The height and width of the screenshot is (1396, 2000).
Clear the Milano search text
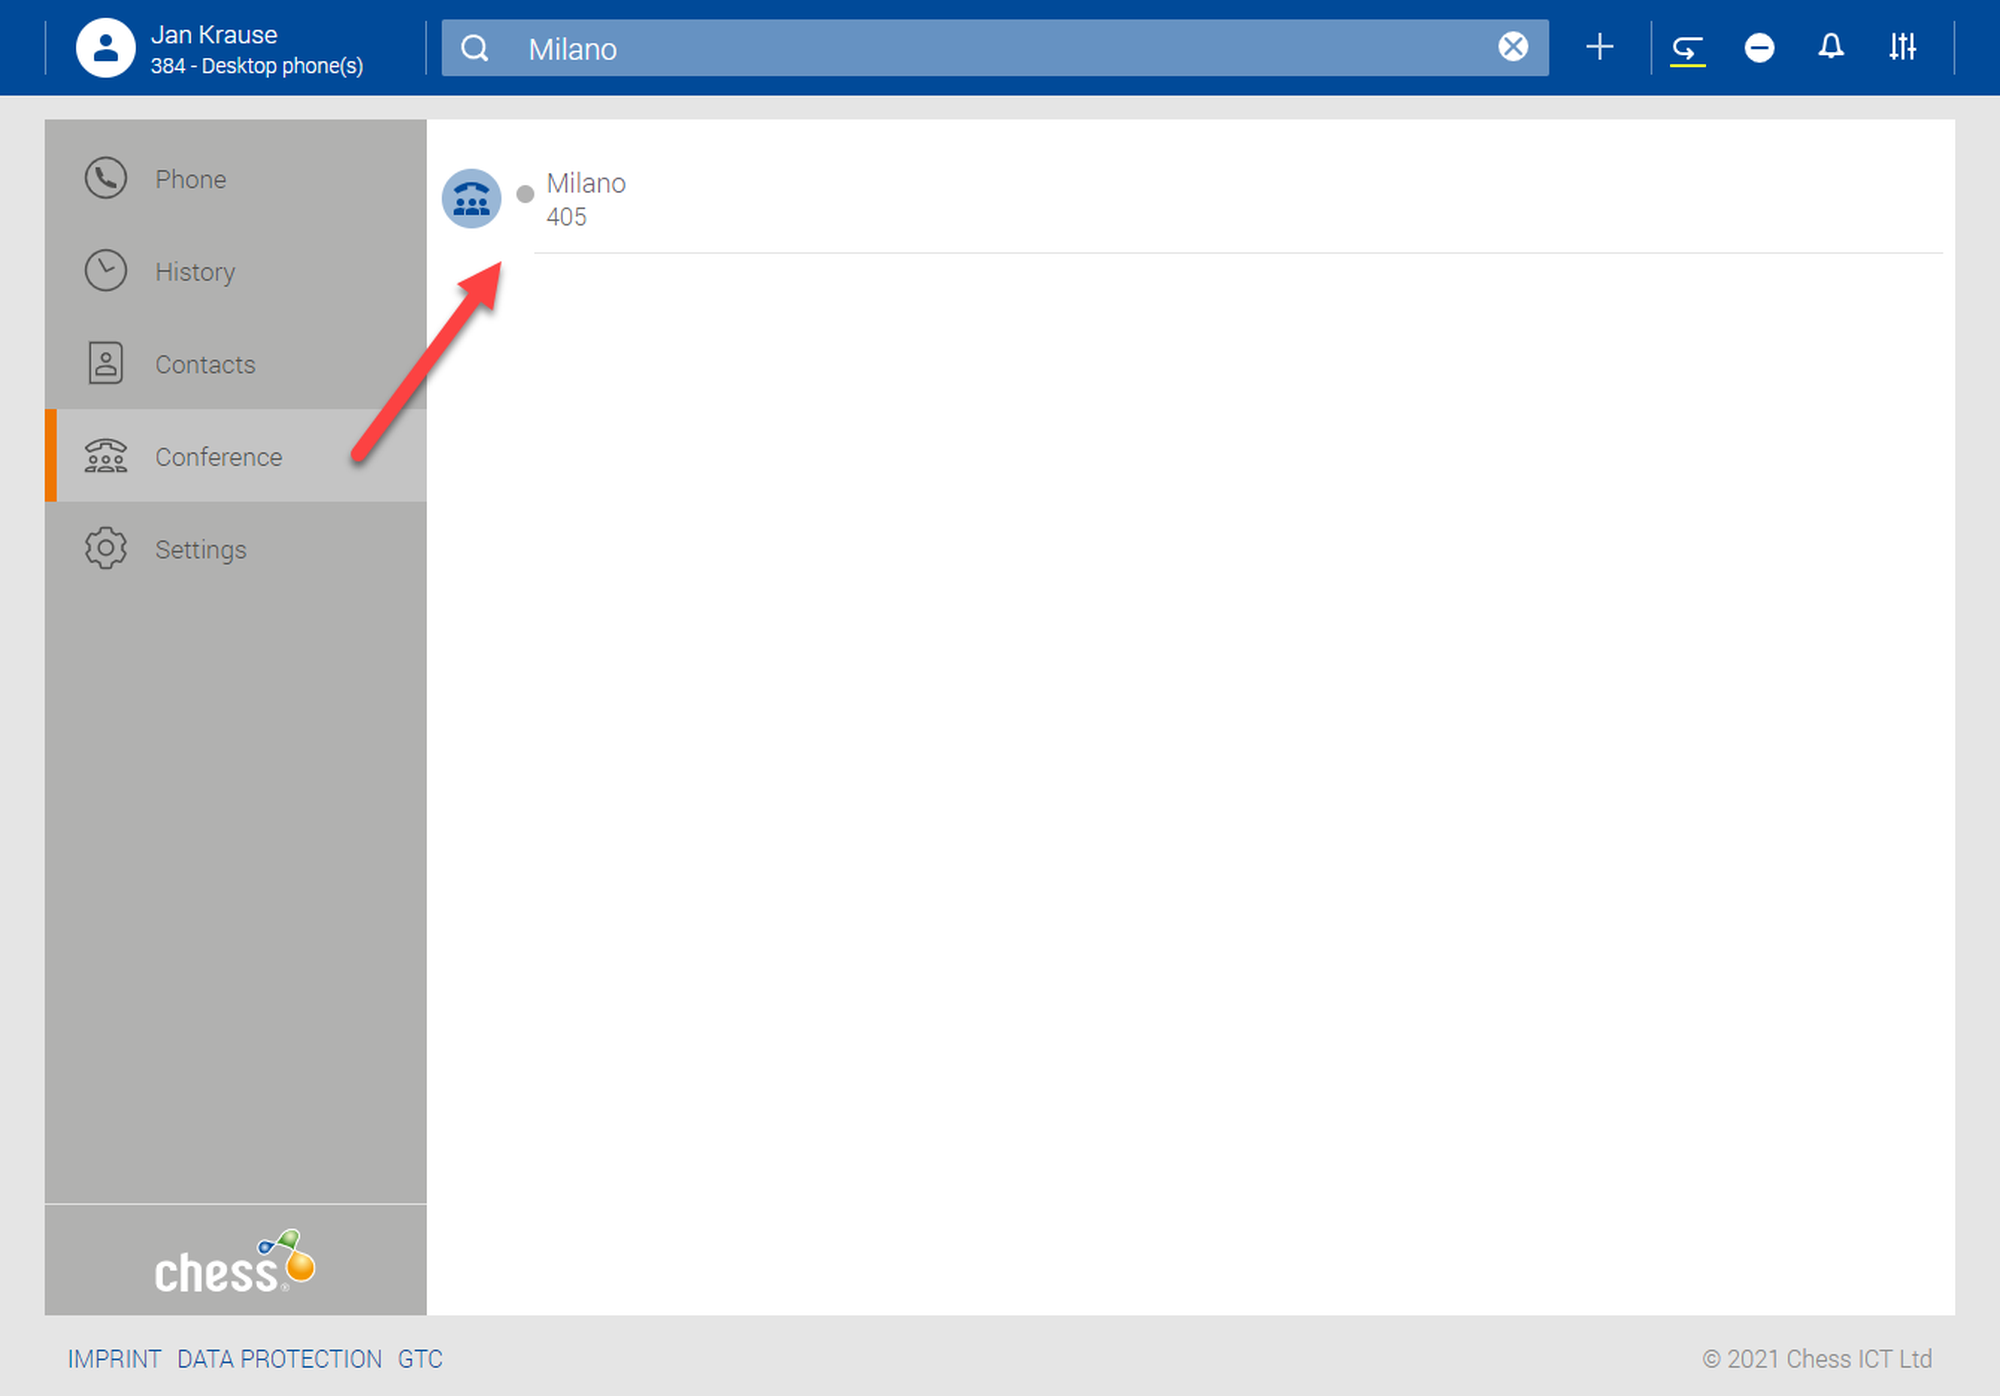[1513, 47]
